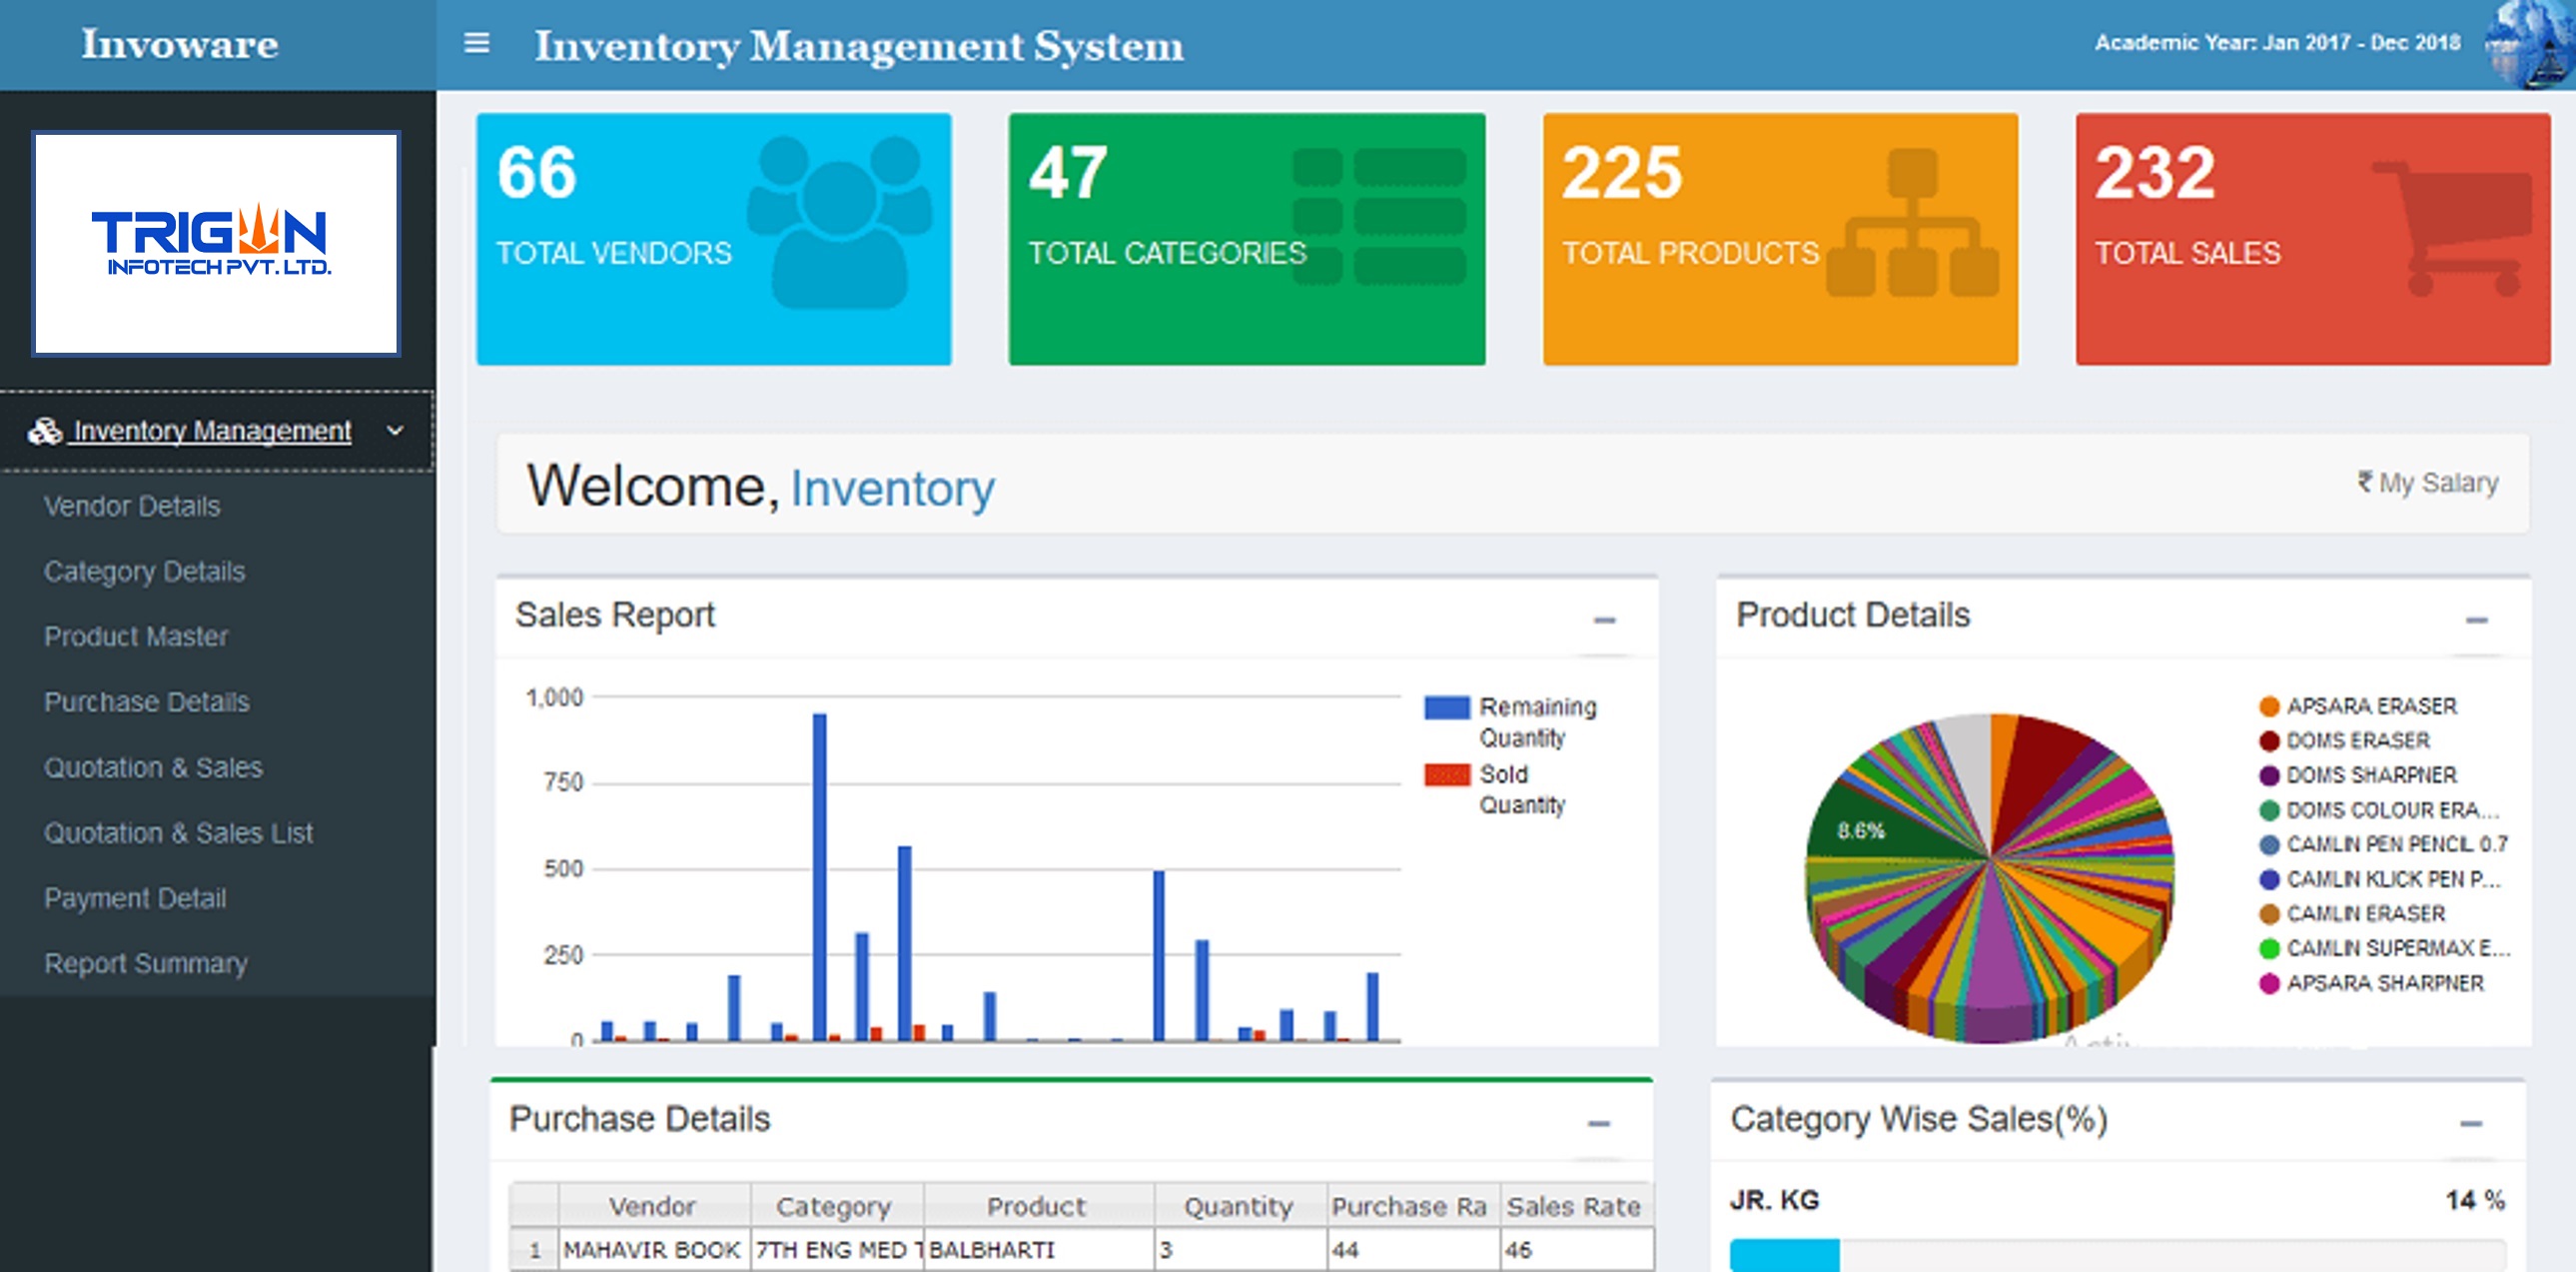Open Payment Detail page
2576x1272 pixels.
(135, 899)
